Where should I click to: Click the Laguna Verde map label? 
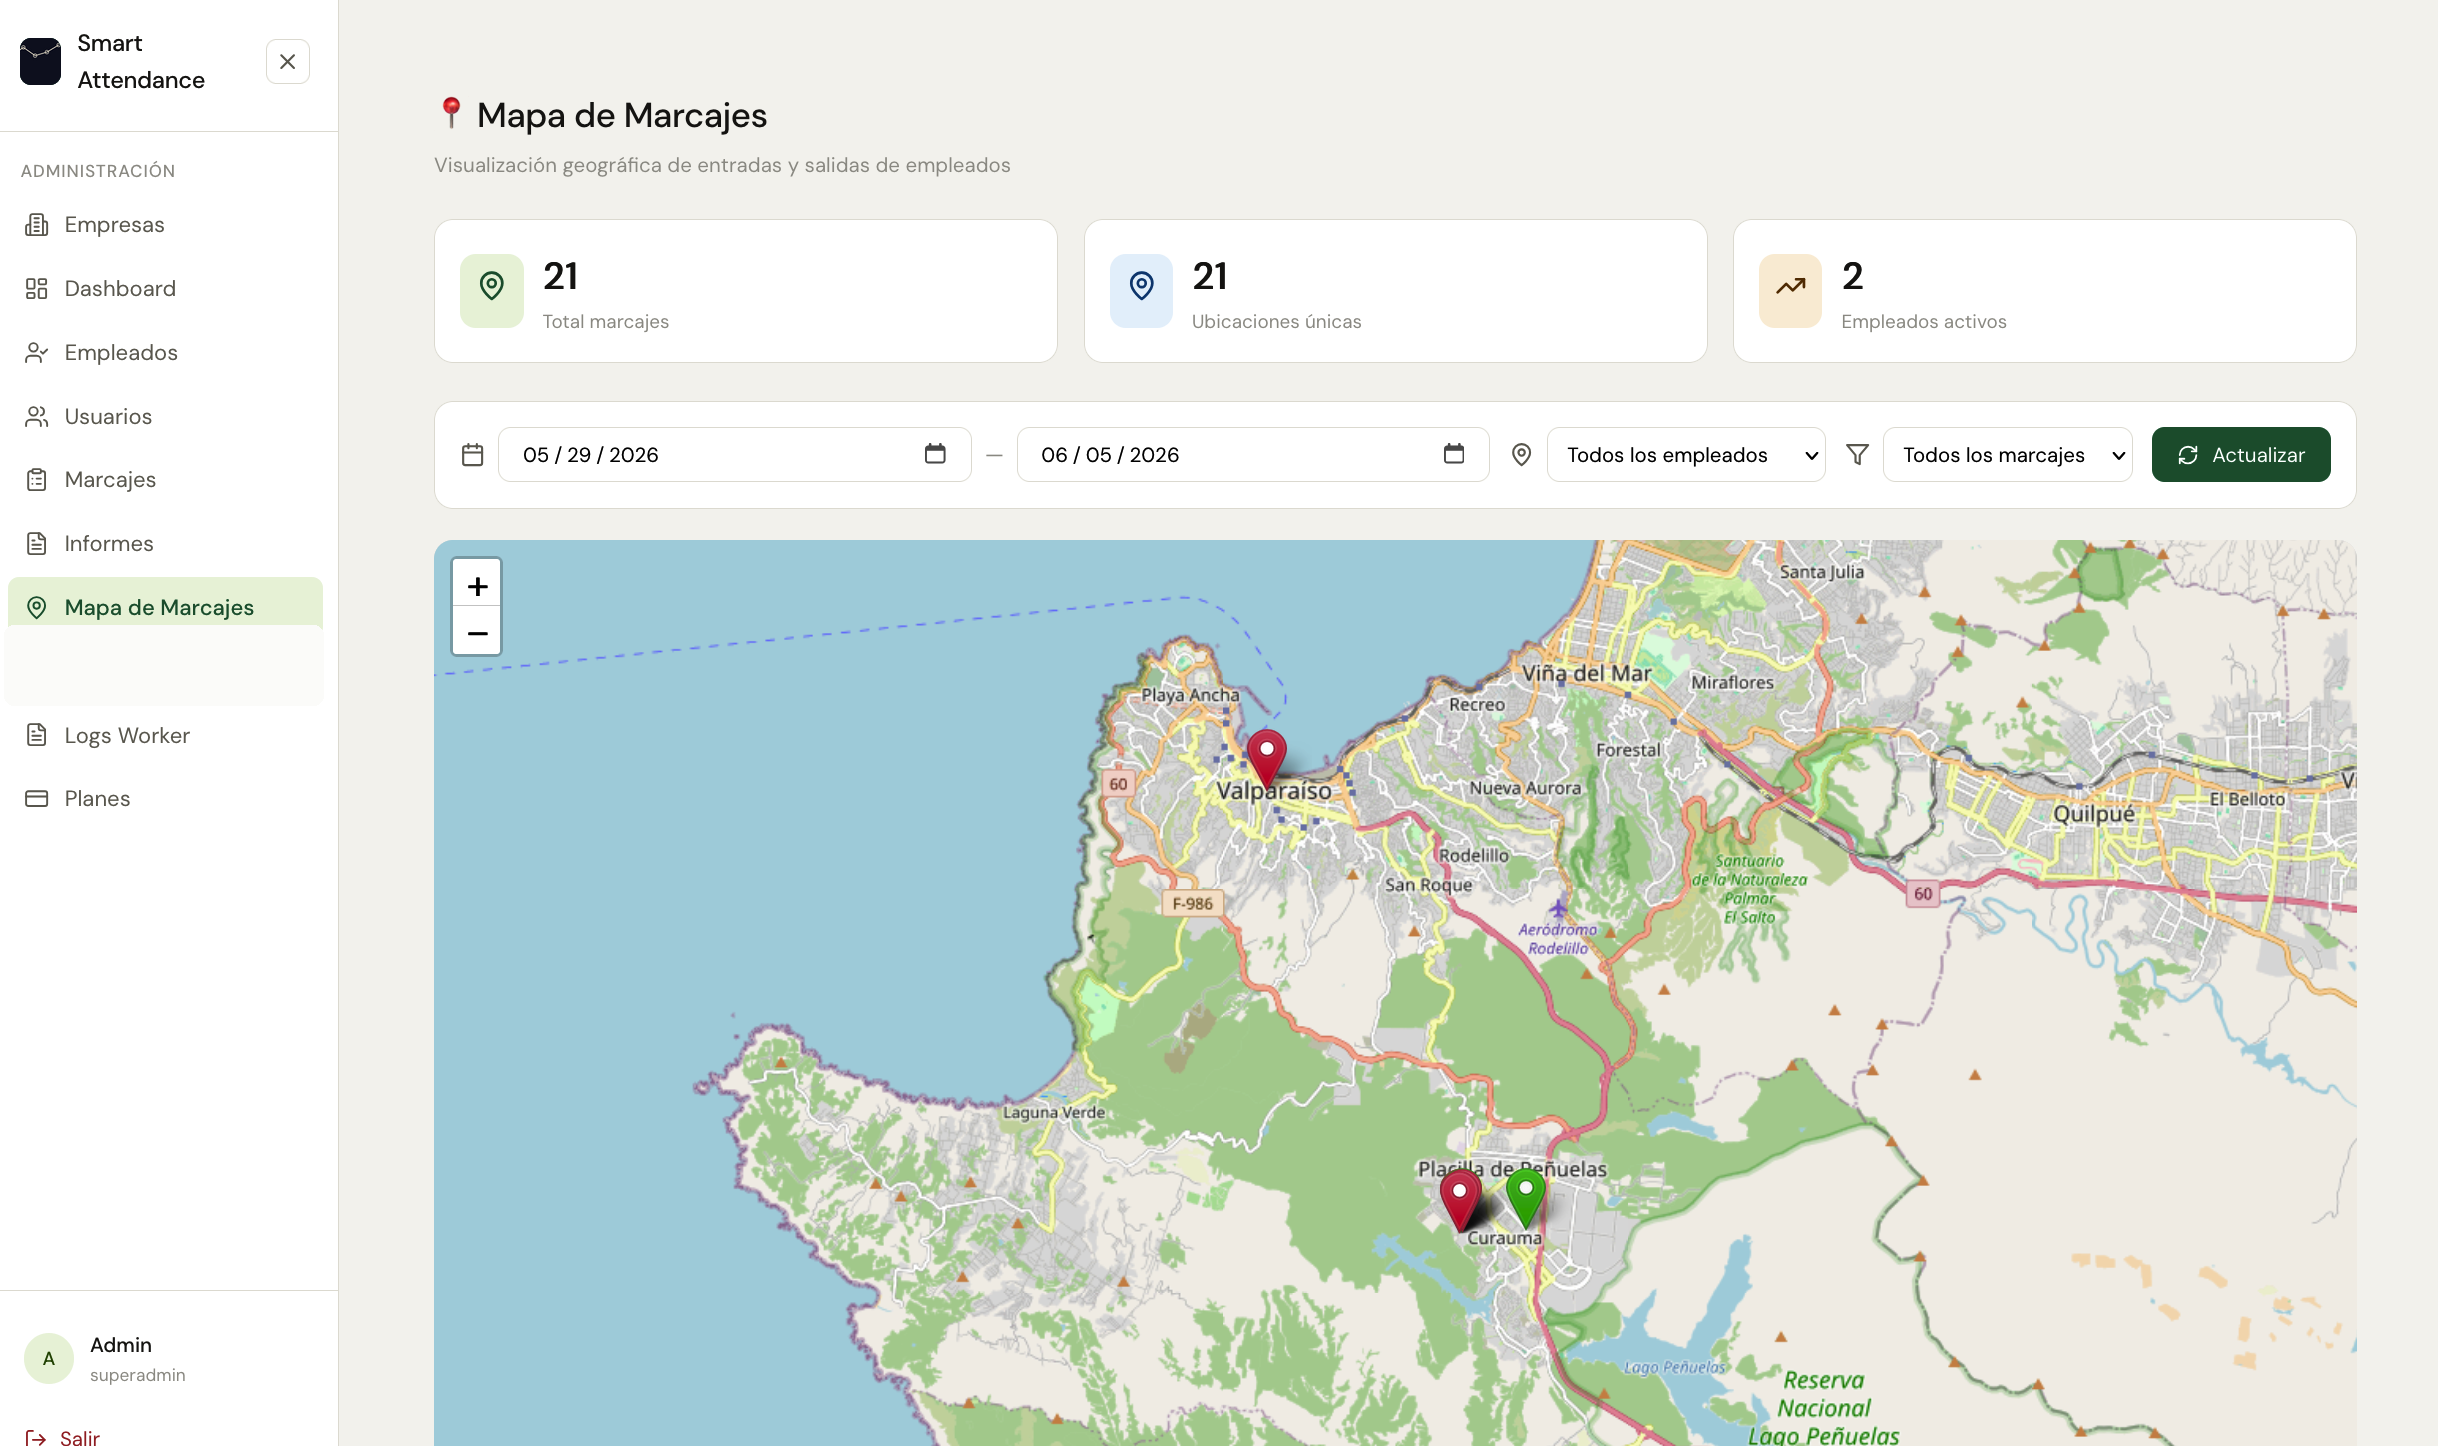(1054, 1112)
